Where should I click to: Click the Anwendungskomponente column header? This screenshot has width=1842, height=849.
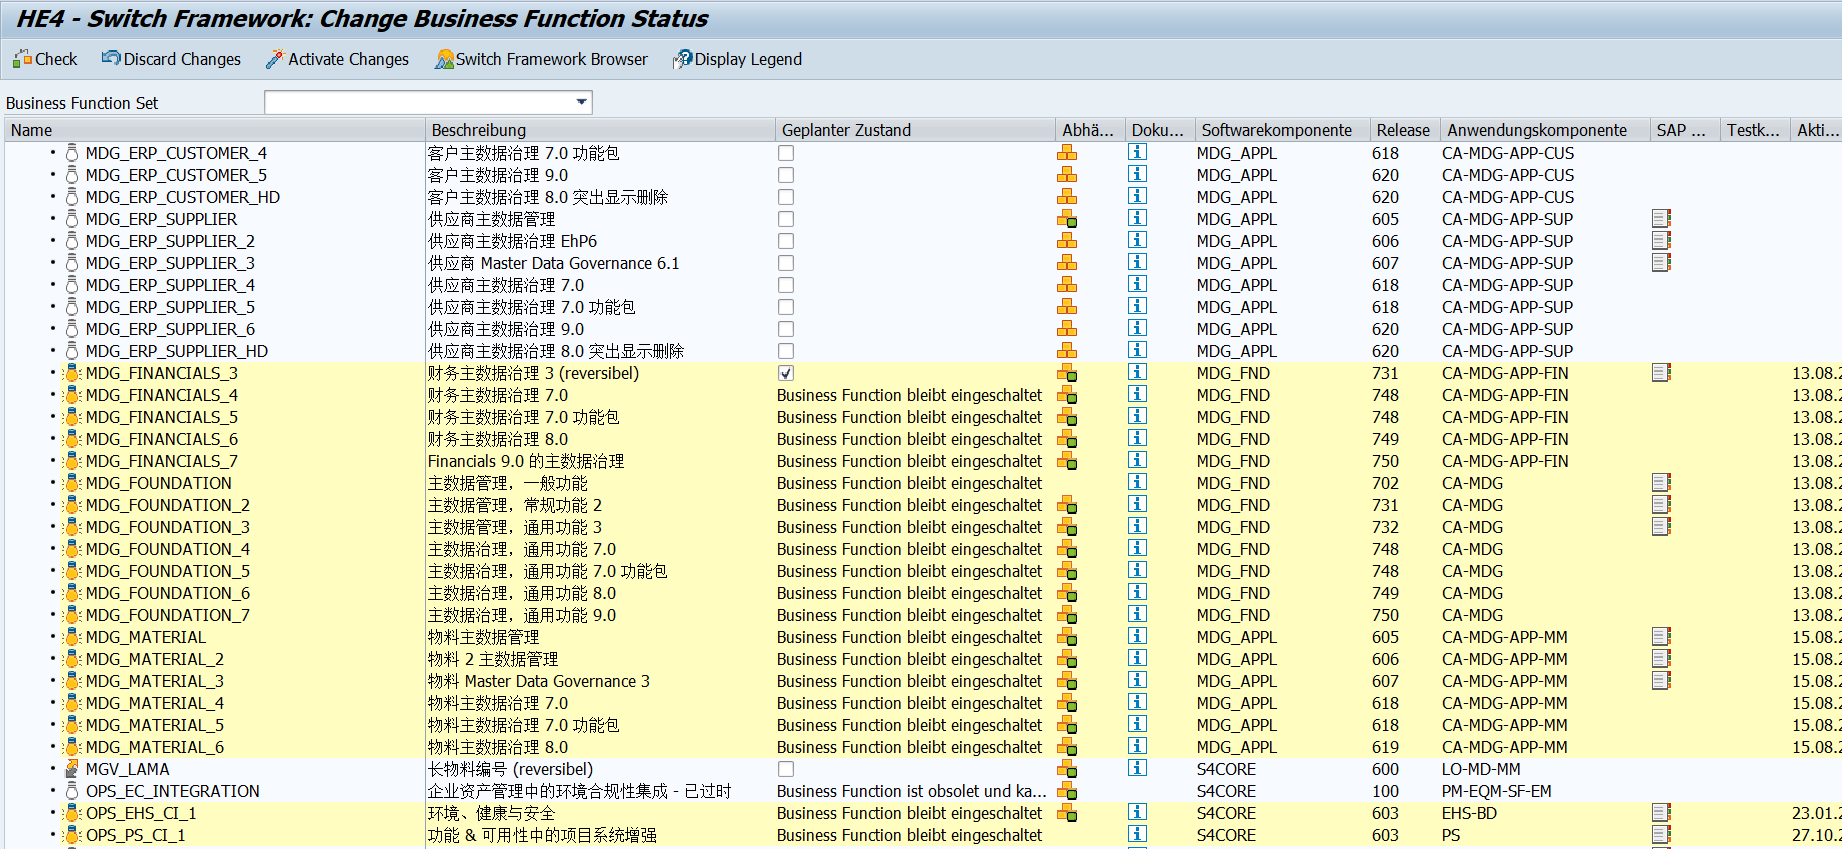click(1545, 130)
